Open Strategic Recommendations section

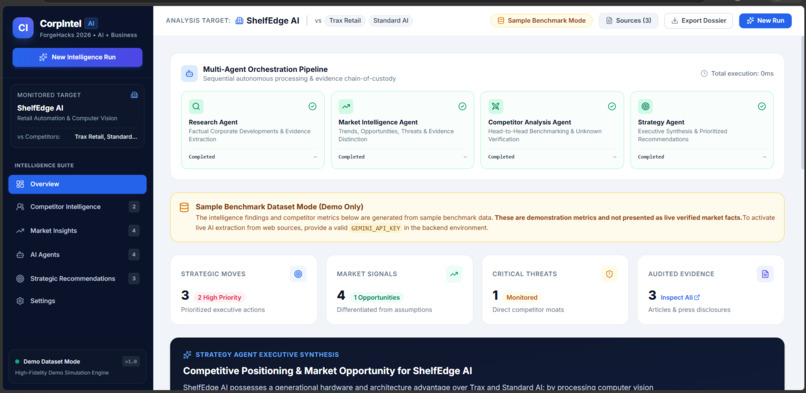click(77, 278)
